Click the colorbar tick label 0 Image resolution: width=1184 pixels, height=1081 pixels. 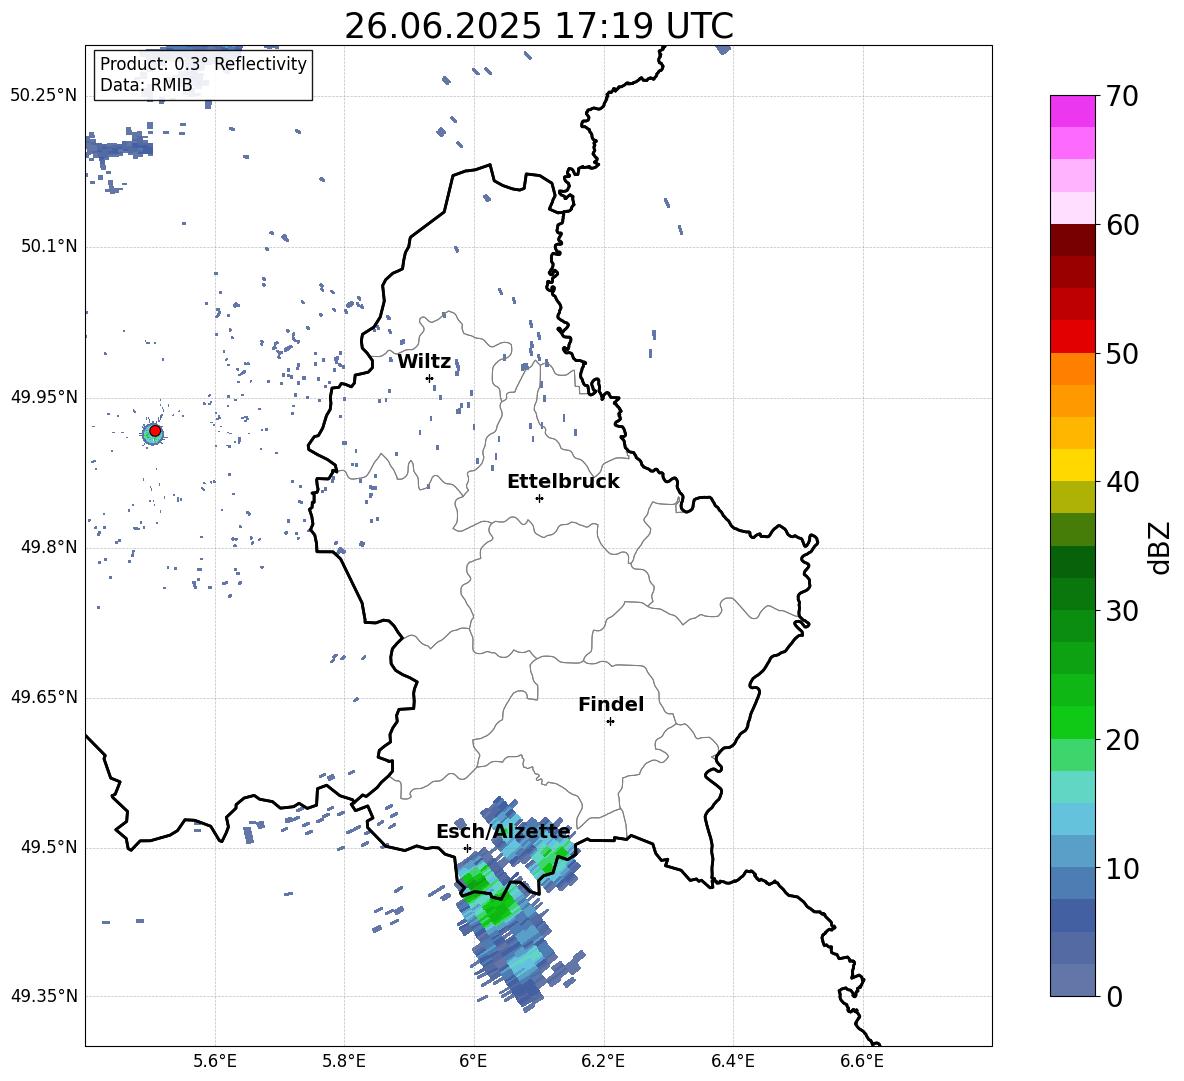coord(1115,996)
